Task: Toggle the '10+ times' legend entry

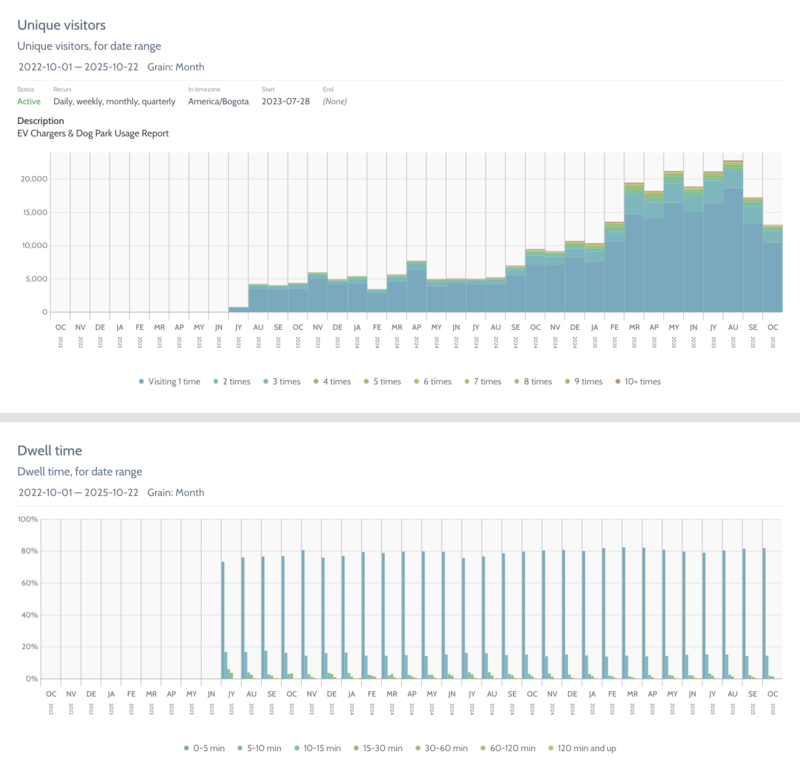Action: pyautogui.click(x=636, y=381)
